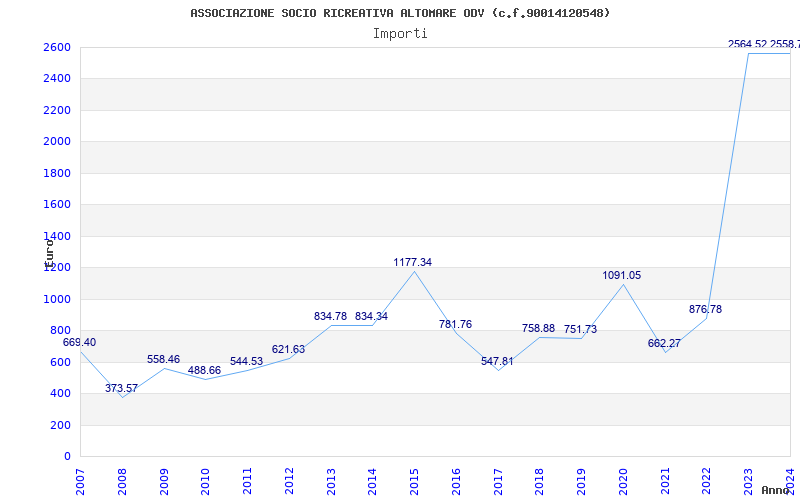800x500 pixels.
Task: Click the 621.63 value label
Action: [x=288, y=349]
